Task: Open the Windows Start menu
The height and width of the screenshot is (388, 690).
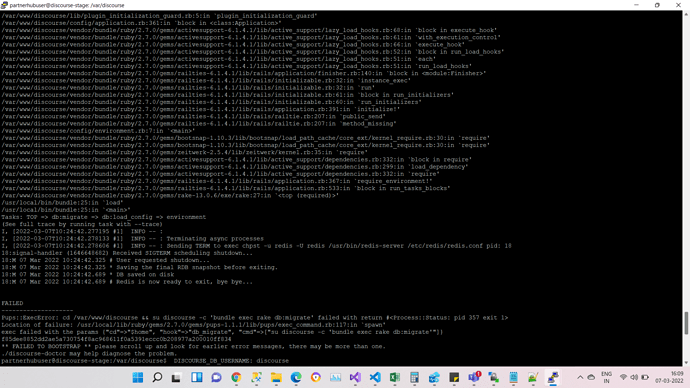Action: (x=138, y=377)
